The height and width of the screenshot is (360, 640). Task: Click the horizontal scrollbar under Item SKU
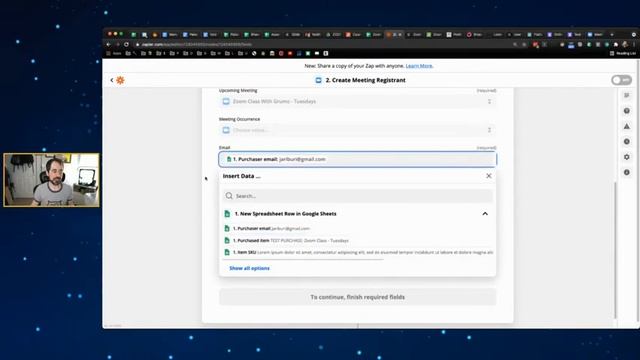click(x=302, y=259)
